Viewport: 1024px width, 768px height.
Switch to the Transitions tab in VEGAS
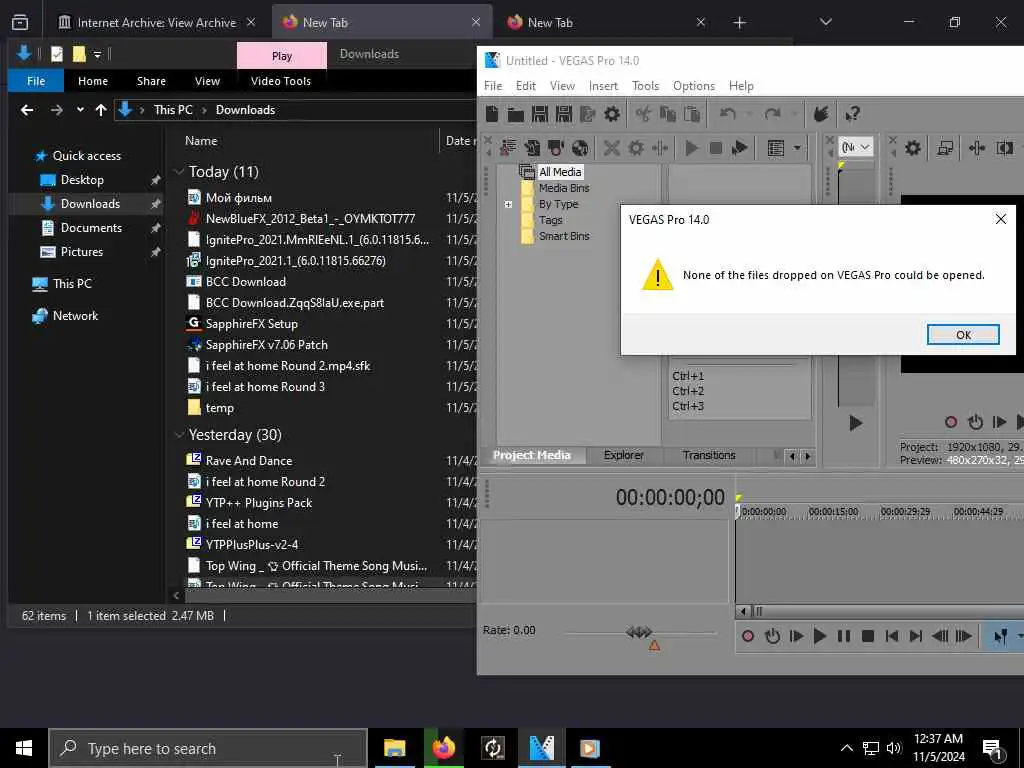point(709,455)
